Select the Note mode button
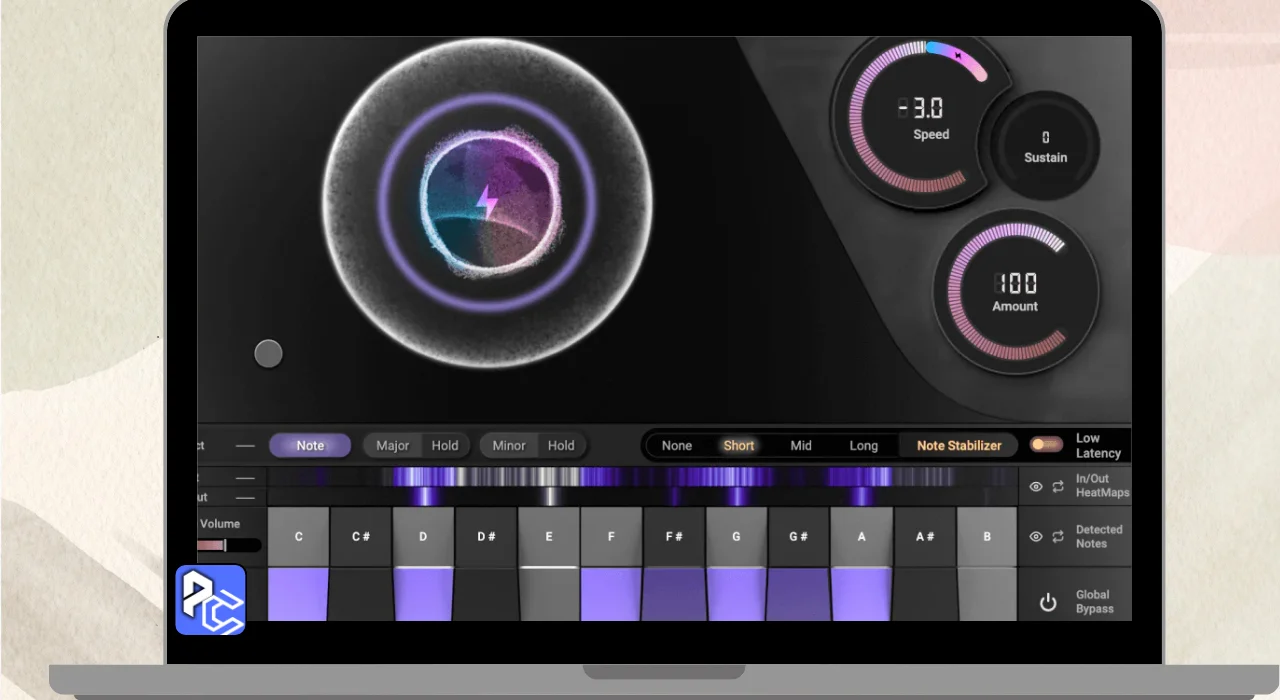 point(310,446)
